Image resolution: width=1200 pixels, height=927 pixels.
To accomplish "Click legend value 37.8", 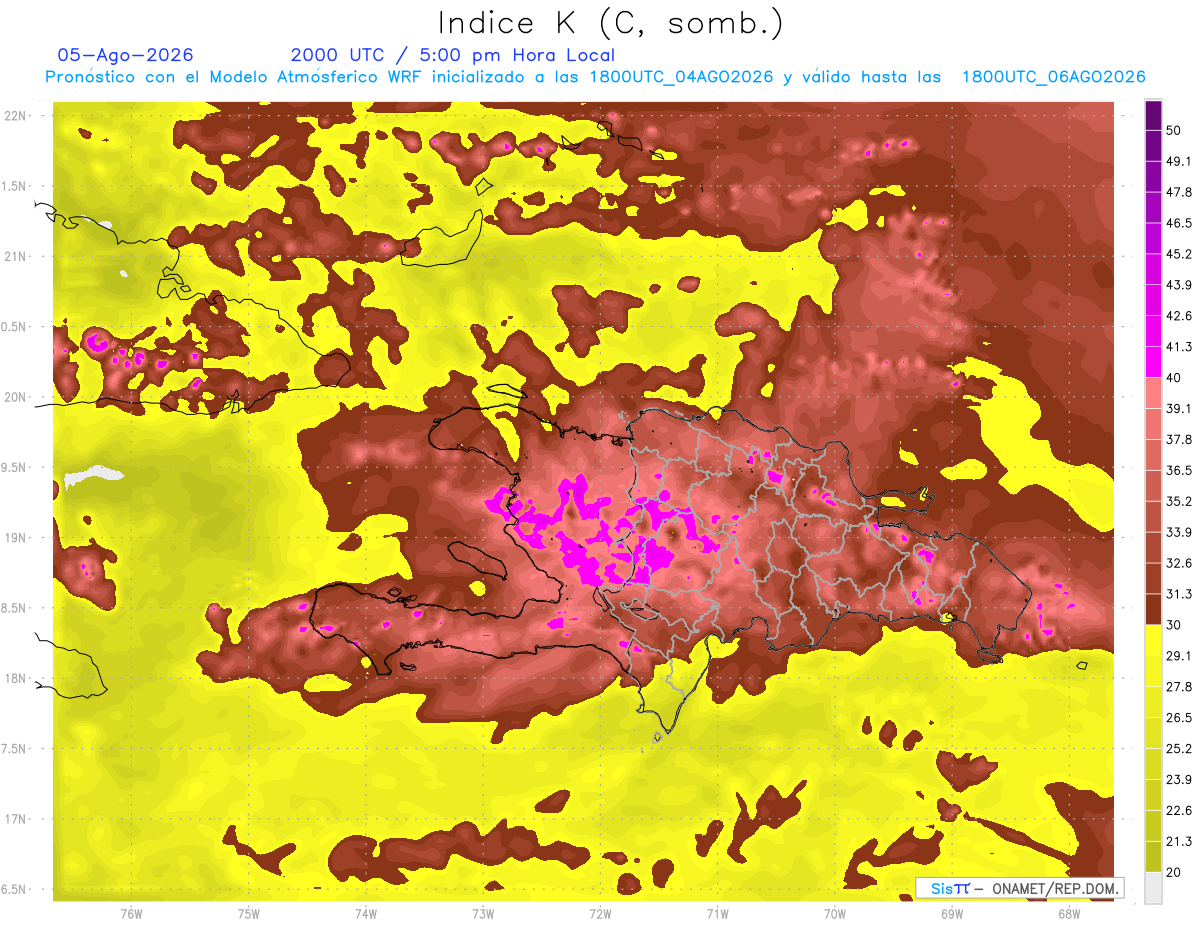I will click(1179, 439).
